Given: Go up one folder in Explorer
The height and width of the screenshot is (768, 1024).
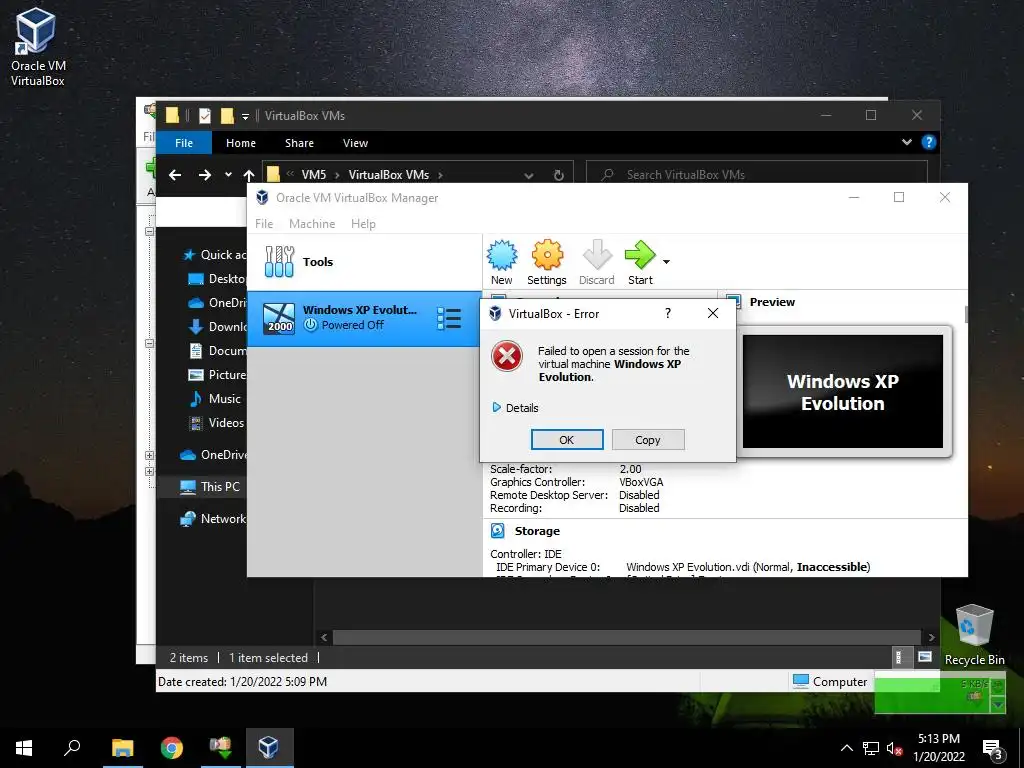Looking at the screenshot, I should 249,174.
